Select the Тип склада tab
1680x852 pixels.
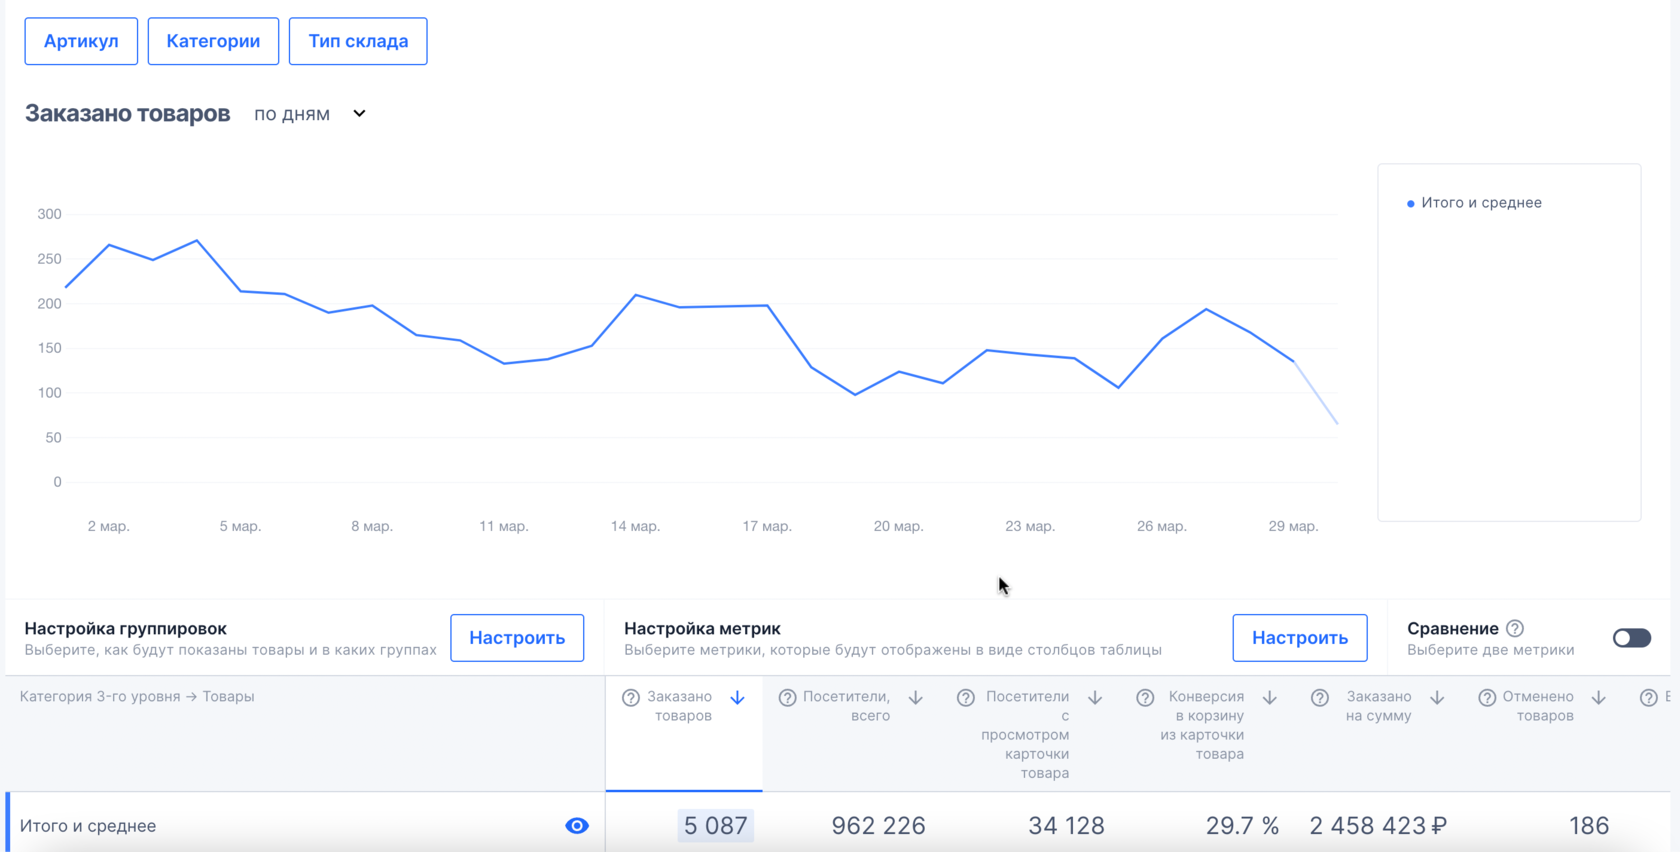[358, 41]
